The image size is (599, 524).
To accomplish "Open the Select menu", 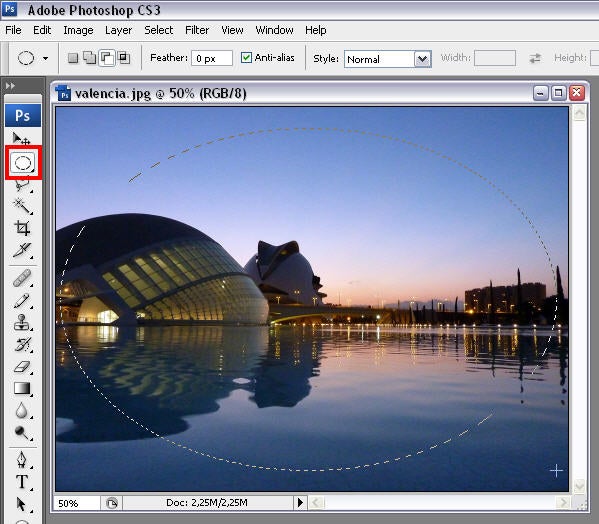I will pos(159,30).
